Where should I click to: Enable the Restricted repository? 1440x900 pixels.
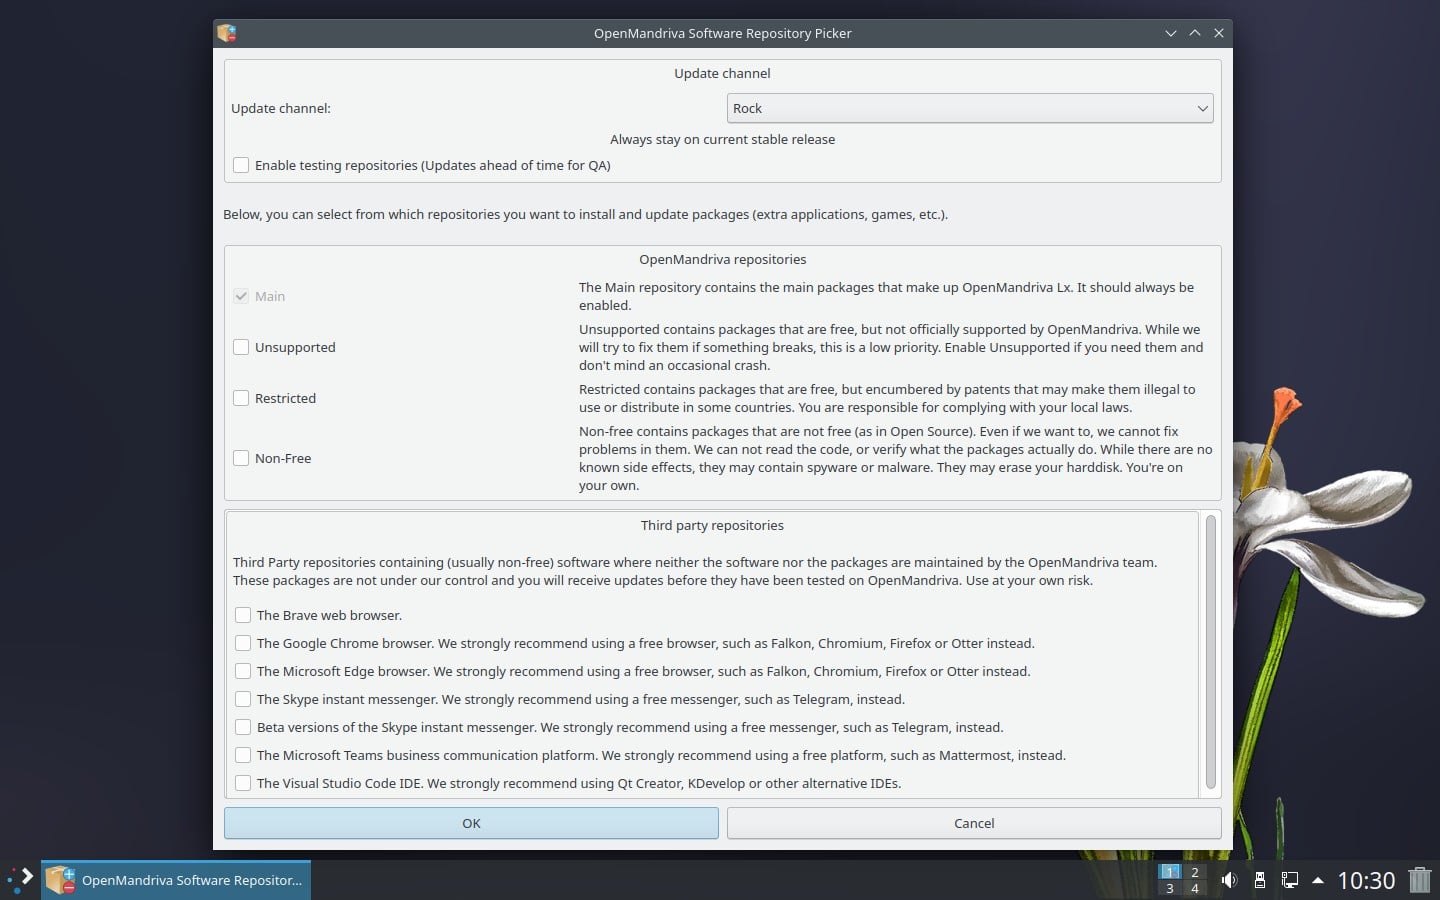[x=241, y=398]
